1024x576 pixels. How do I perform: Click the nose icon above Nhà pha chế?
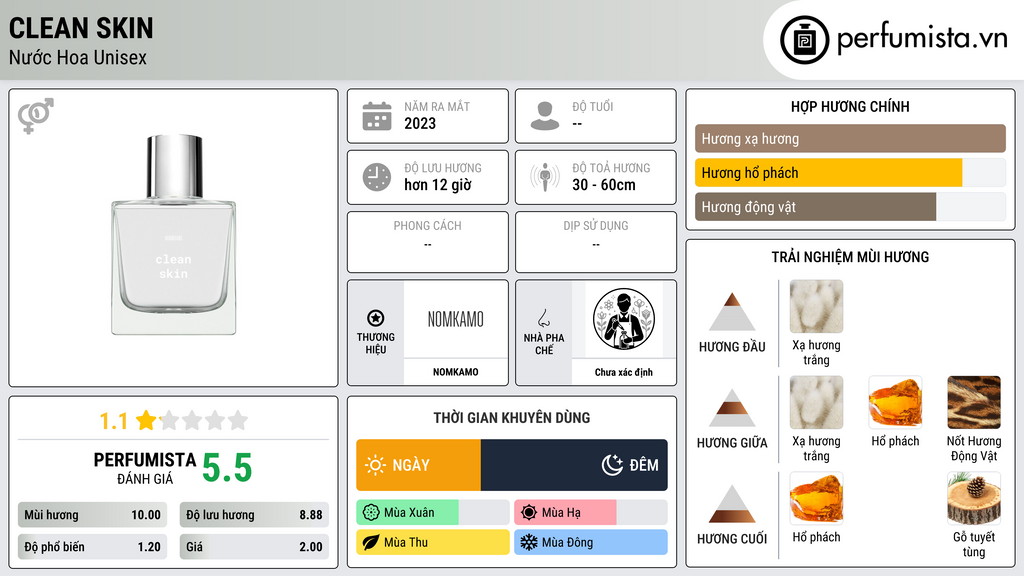(x=543, y=318)
